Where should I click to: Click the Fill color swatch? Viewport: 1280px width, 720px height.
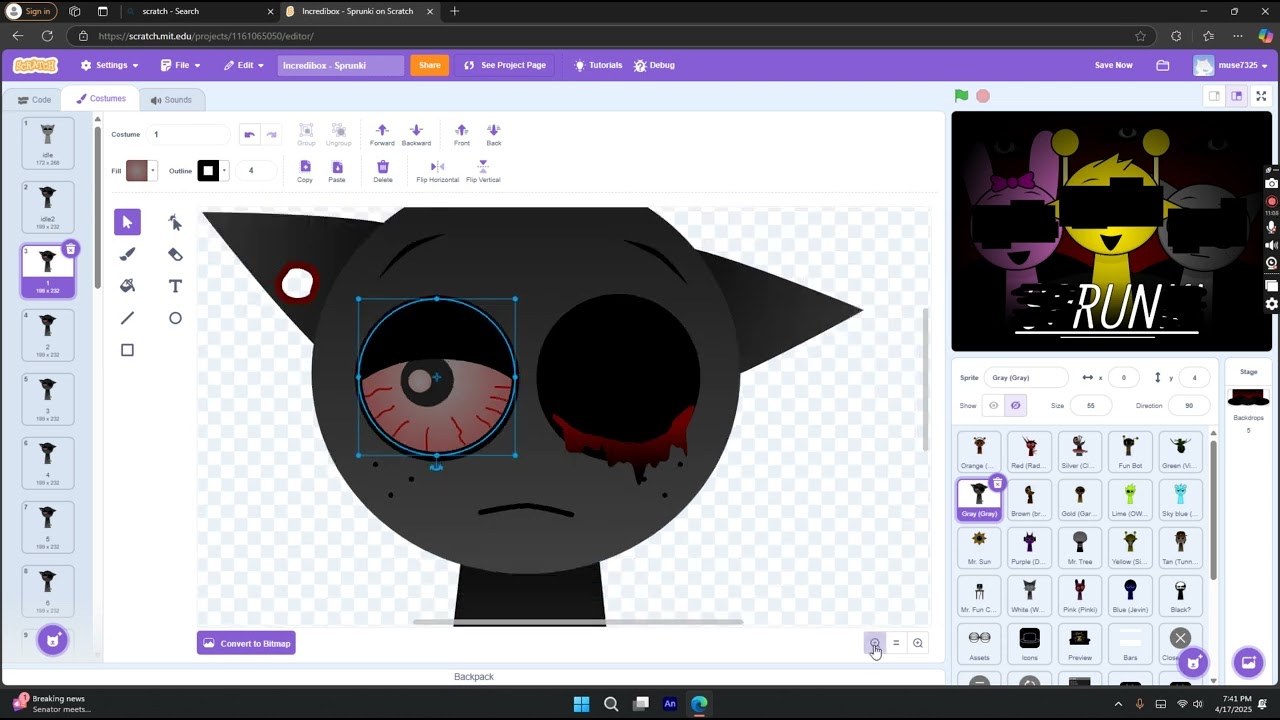137,171
